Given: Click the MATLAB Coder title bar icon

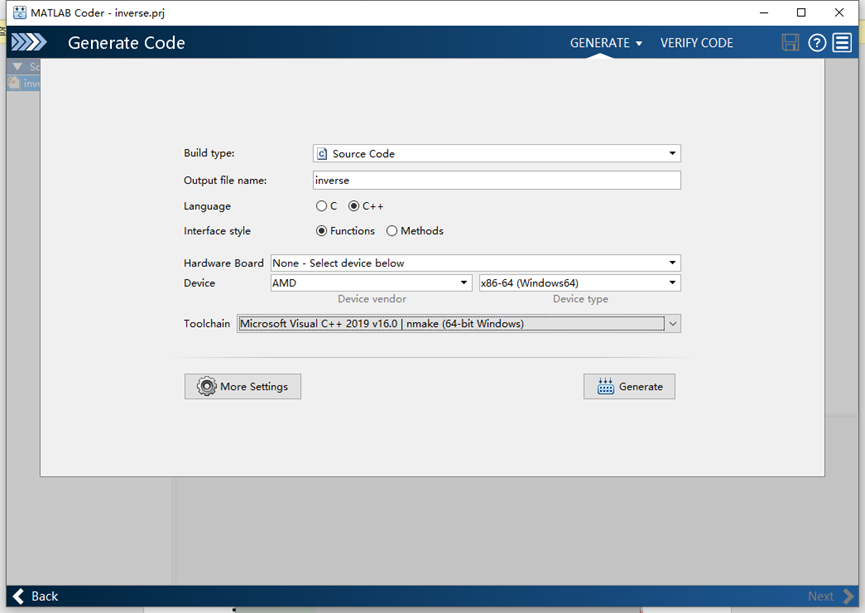Looking at the screenshot, I should (x=19, y=12).
